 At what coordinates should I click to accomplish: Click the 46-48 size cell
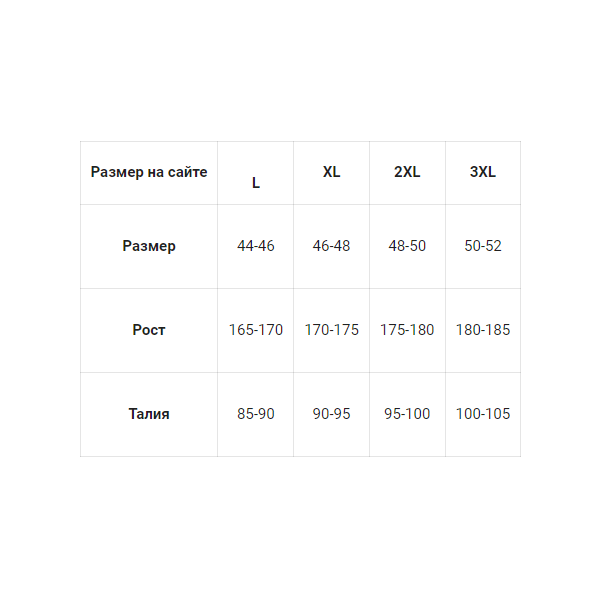click(331, 246)
